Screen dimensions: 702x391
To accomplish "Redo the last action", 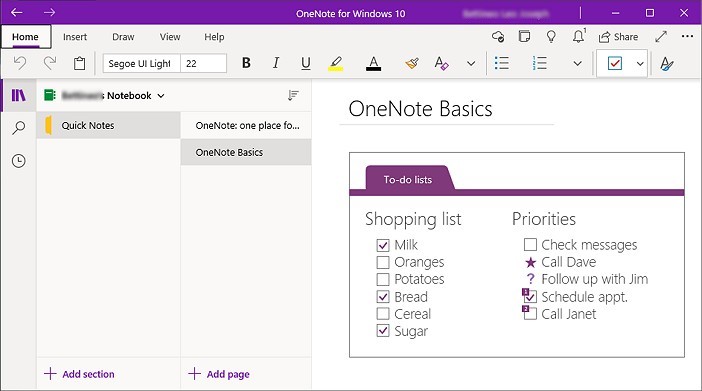I will point(50,63).
